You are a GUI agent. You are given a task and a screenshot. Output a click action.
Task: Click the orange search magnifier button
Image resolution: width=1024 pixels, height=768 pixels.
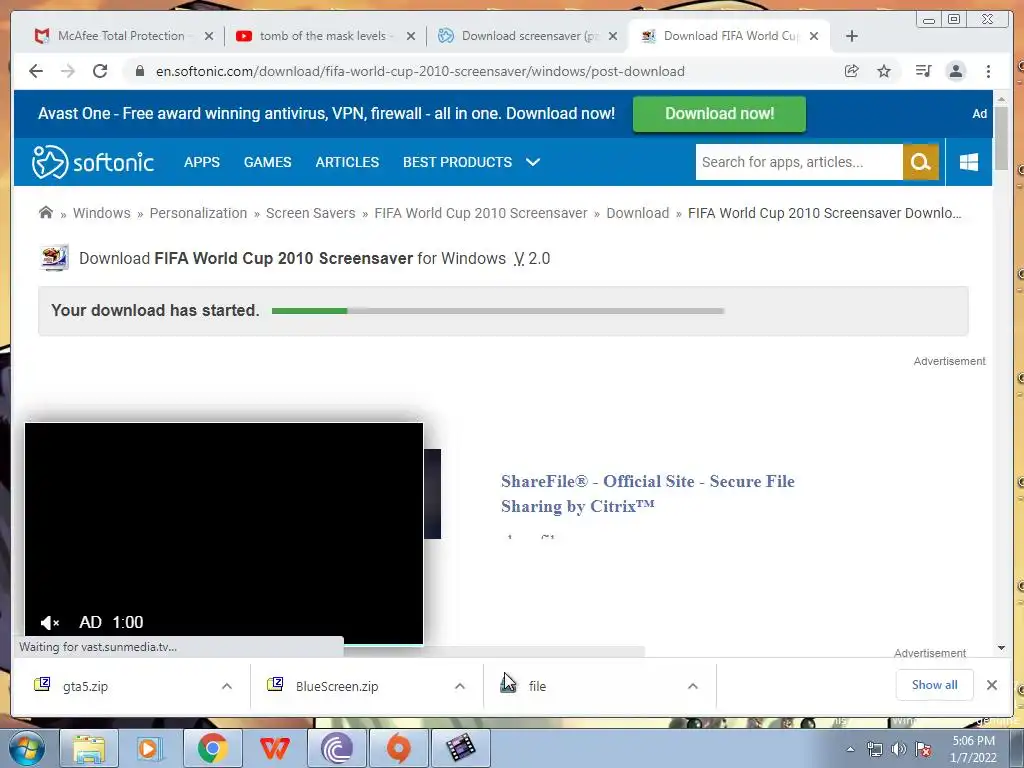pos(921,162)
